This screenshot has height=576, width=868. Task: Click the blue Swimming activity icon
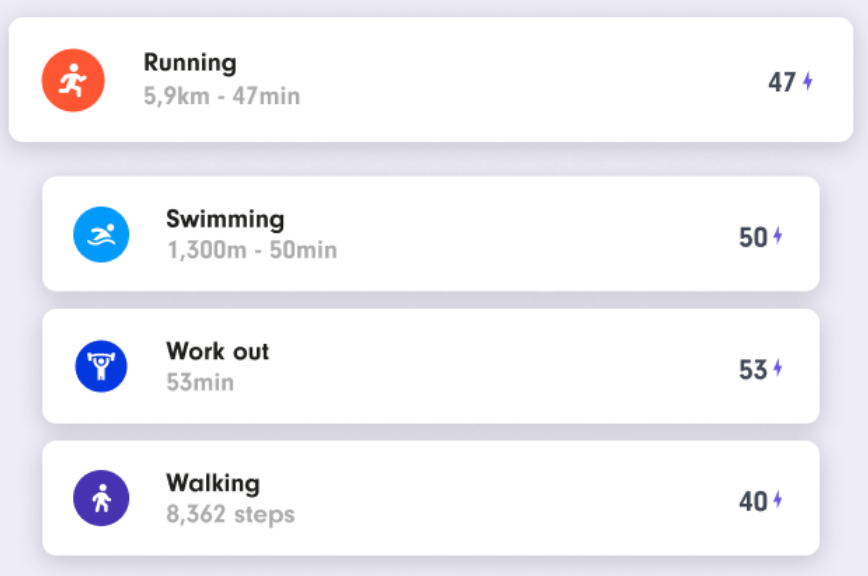pyautogui.click(x=101, y=235)
